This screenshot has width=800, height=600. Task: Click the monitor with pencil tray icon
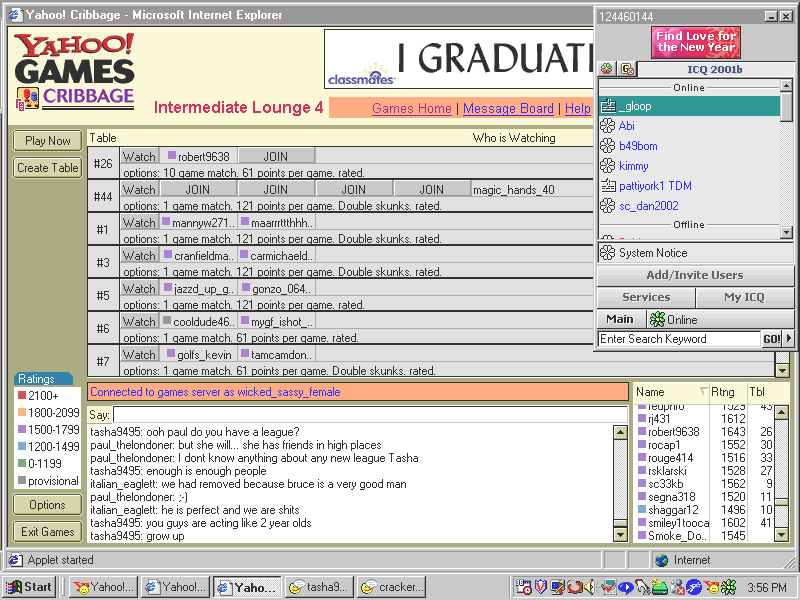558,587
